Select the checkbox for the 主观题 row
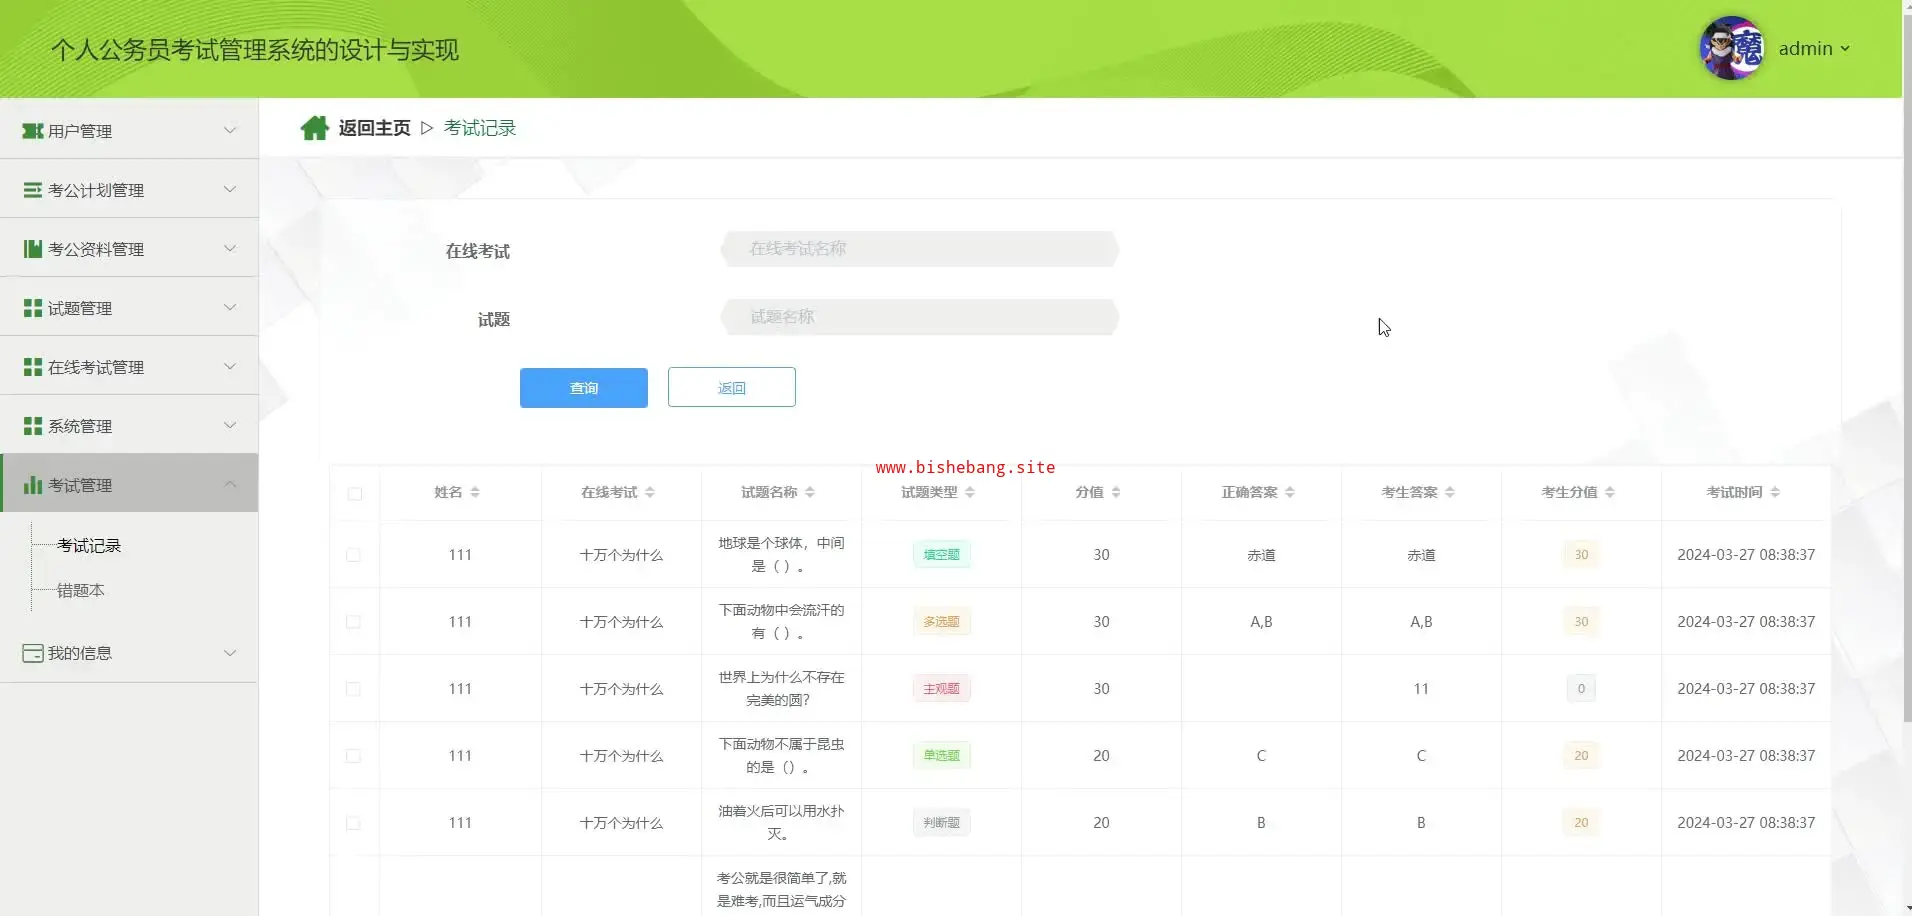 pyautogui.click(x=353, y=689)
